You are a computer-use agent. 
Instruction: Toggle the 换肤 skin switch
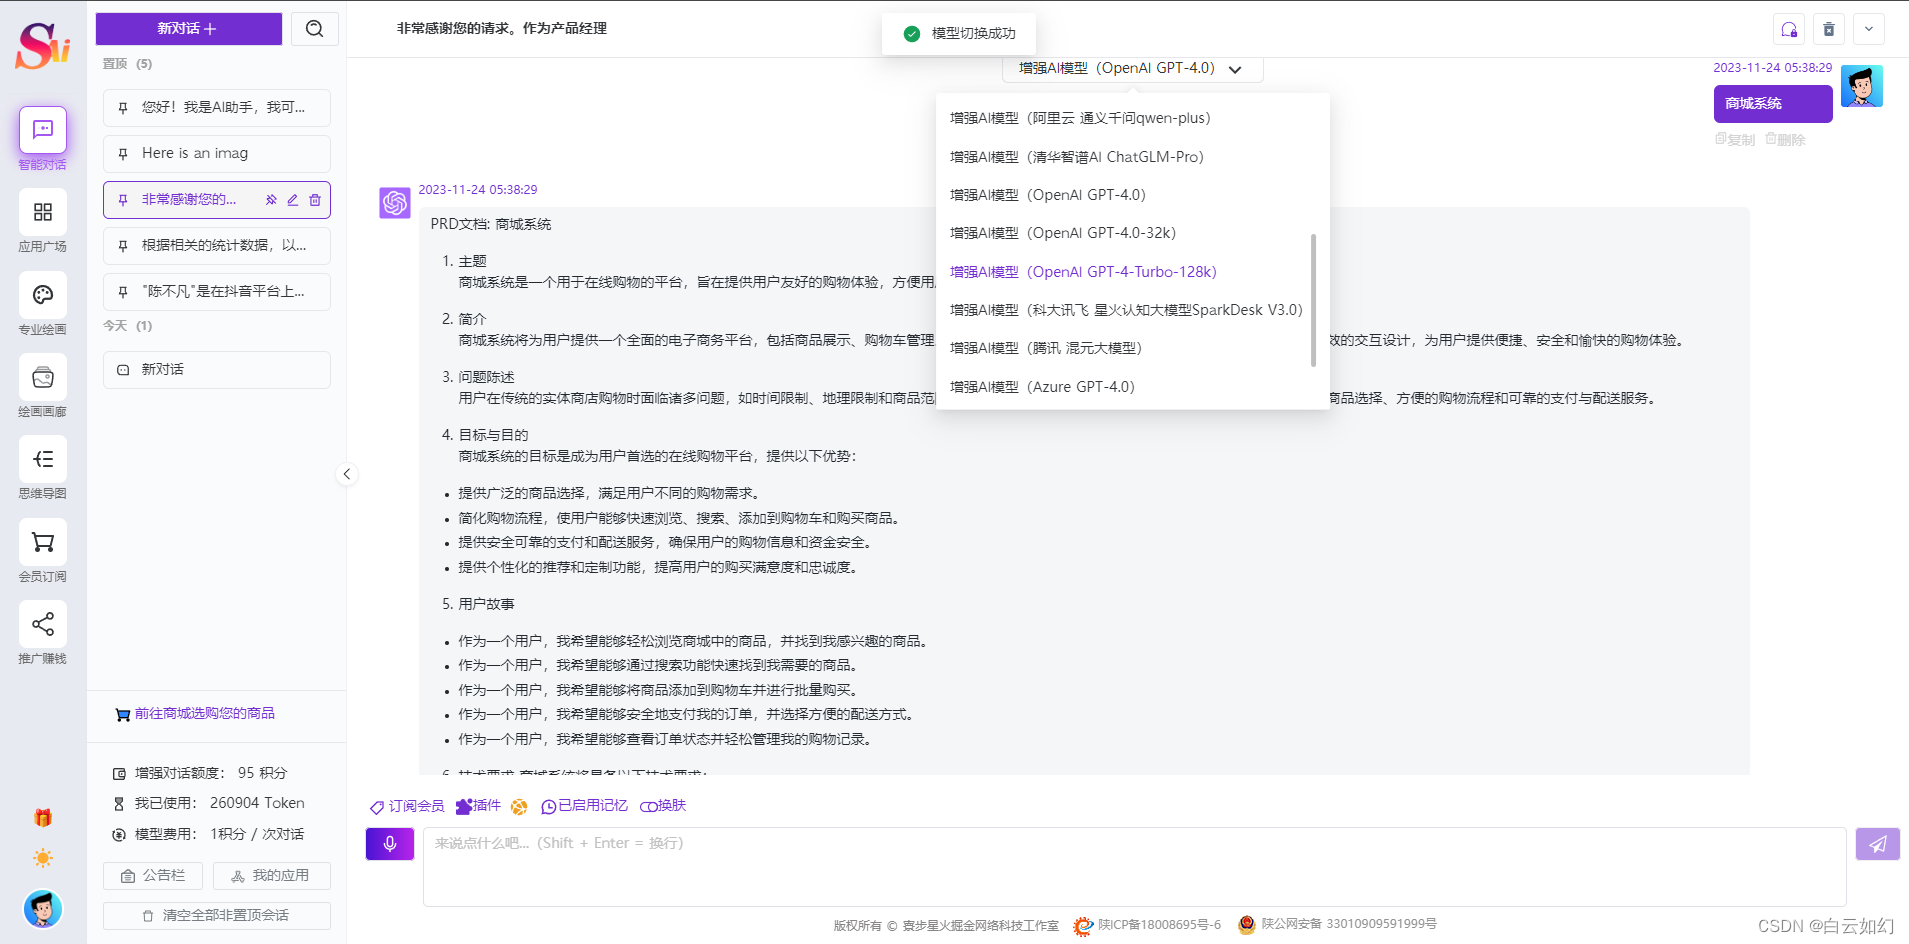[x=663, y=806]
